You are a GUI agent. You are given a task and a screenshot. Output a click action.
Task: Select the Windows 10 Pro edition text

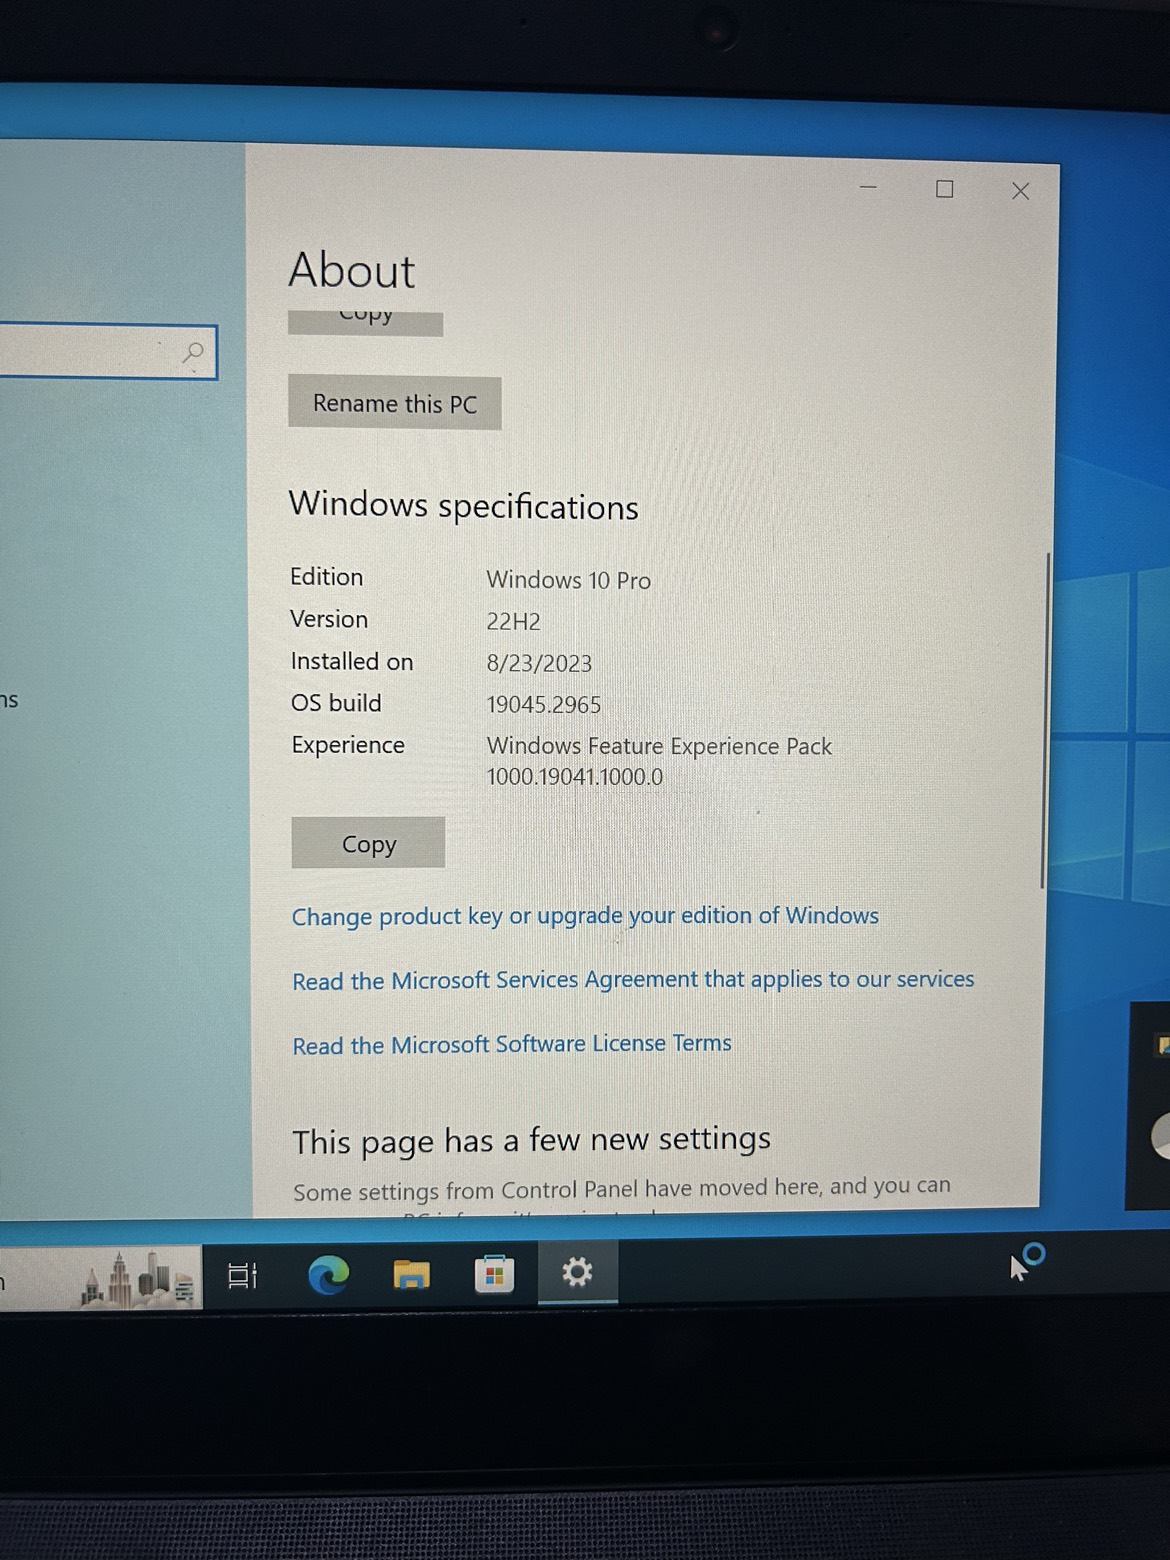(x=568, y=580)
